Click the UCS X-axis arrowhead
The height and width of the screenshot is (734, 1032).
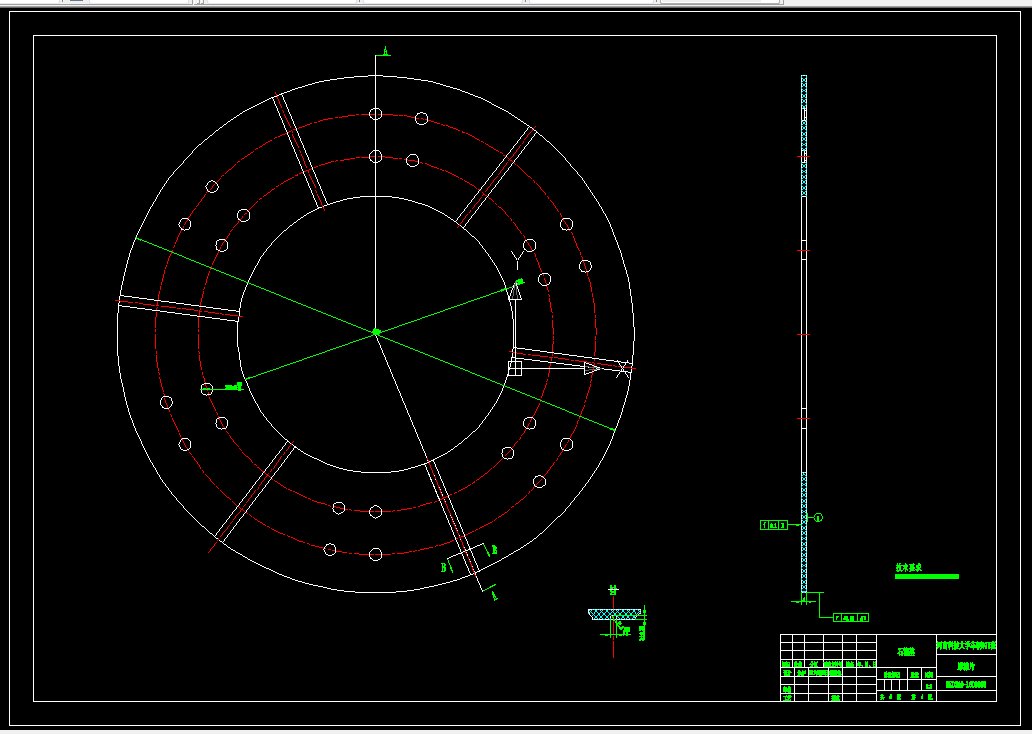pos(592,368)
